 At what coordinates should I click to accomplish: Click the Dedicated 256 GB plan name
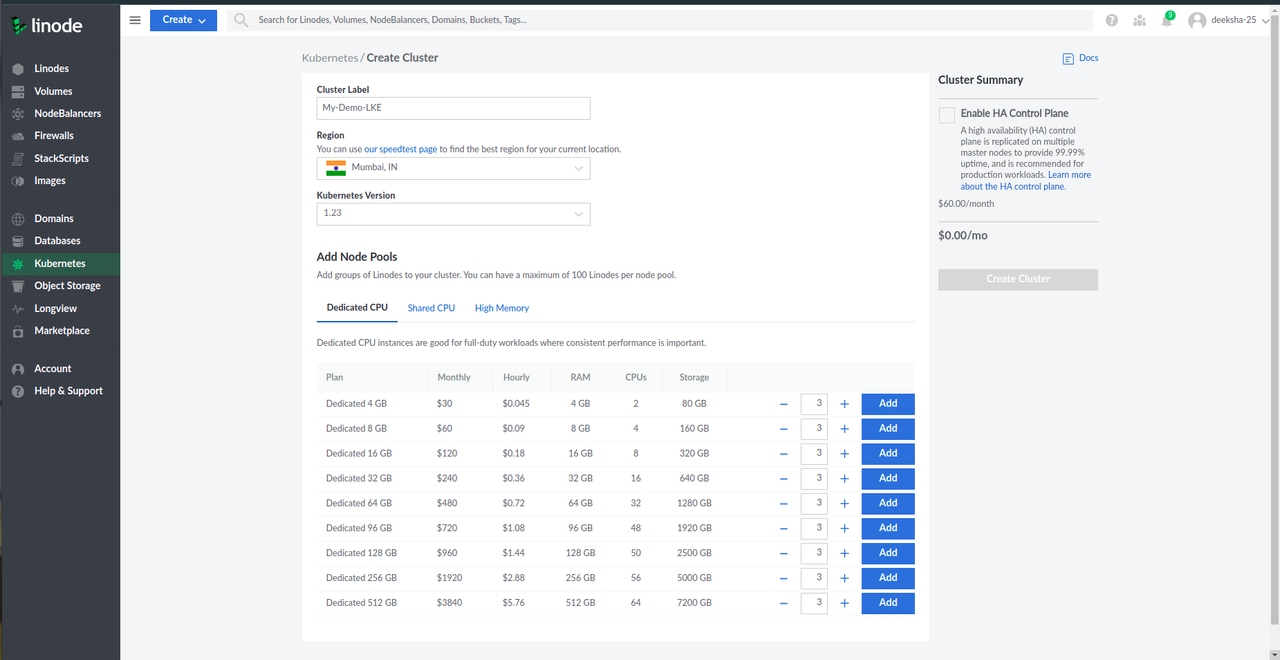pyautogui.click(x=361, y=578)
